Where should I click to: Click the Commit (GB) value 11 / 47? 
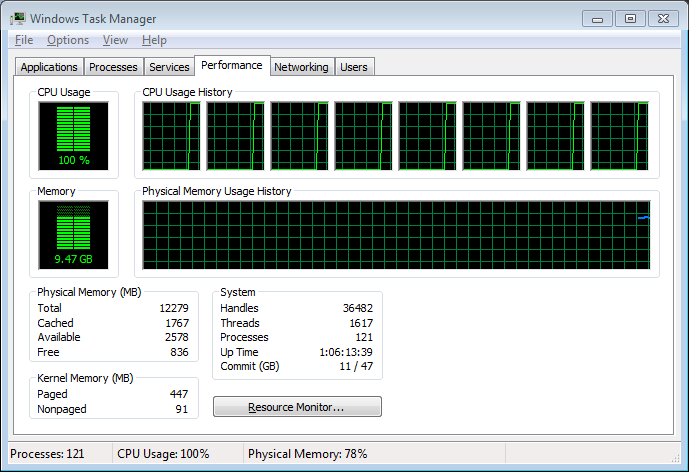(356, 366)
